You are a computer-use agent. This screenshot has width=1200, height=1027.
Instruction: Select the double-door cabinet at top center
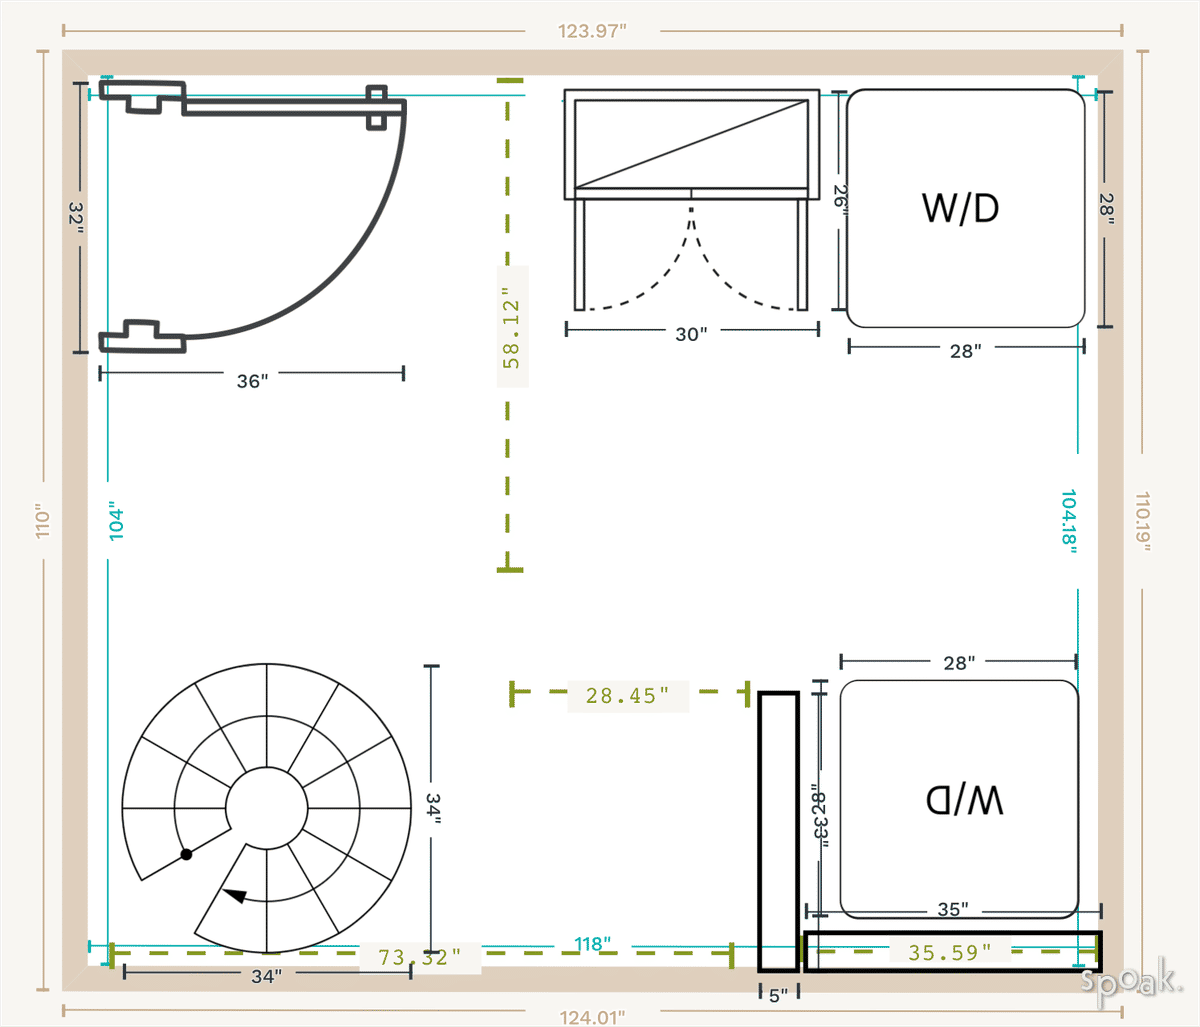(692, 200)
